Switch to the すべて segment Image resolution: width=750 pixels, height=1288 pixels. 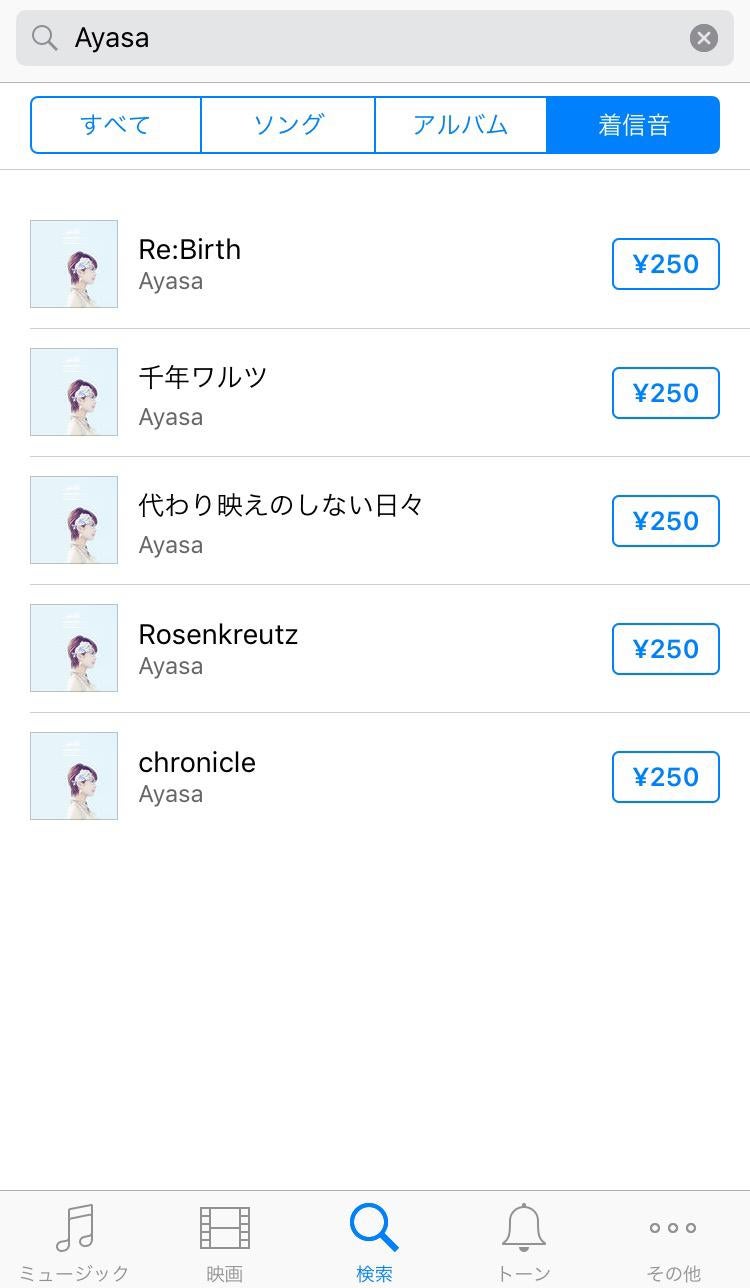[116, 125]
